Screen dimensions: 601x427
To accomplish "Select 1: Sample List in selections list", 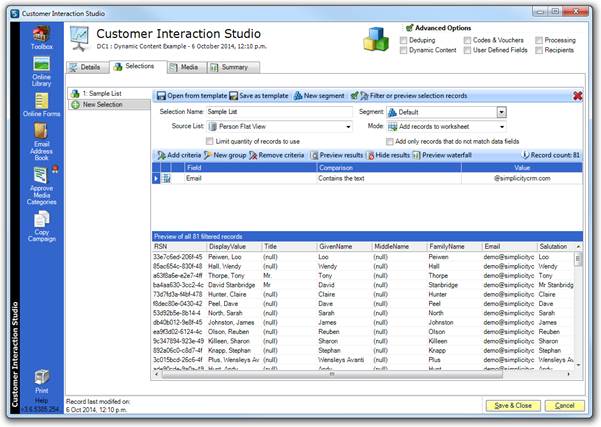I will click(x=109, y=94).
